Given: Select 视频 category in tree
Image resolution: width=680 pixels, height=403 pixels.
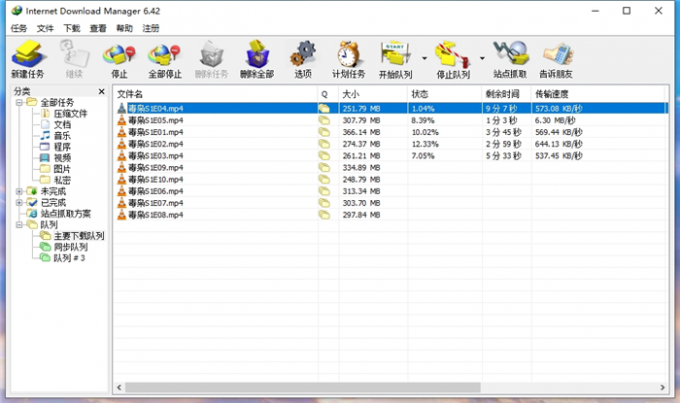Looking at the screenshot, I should point(62,158).
